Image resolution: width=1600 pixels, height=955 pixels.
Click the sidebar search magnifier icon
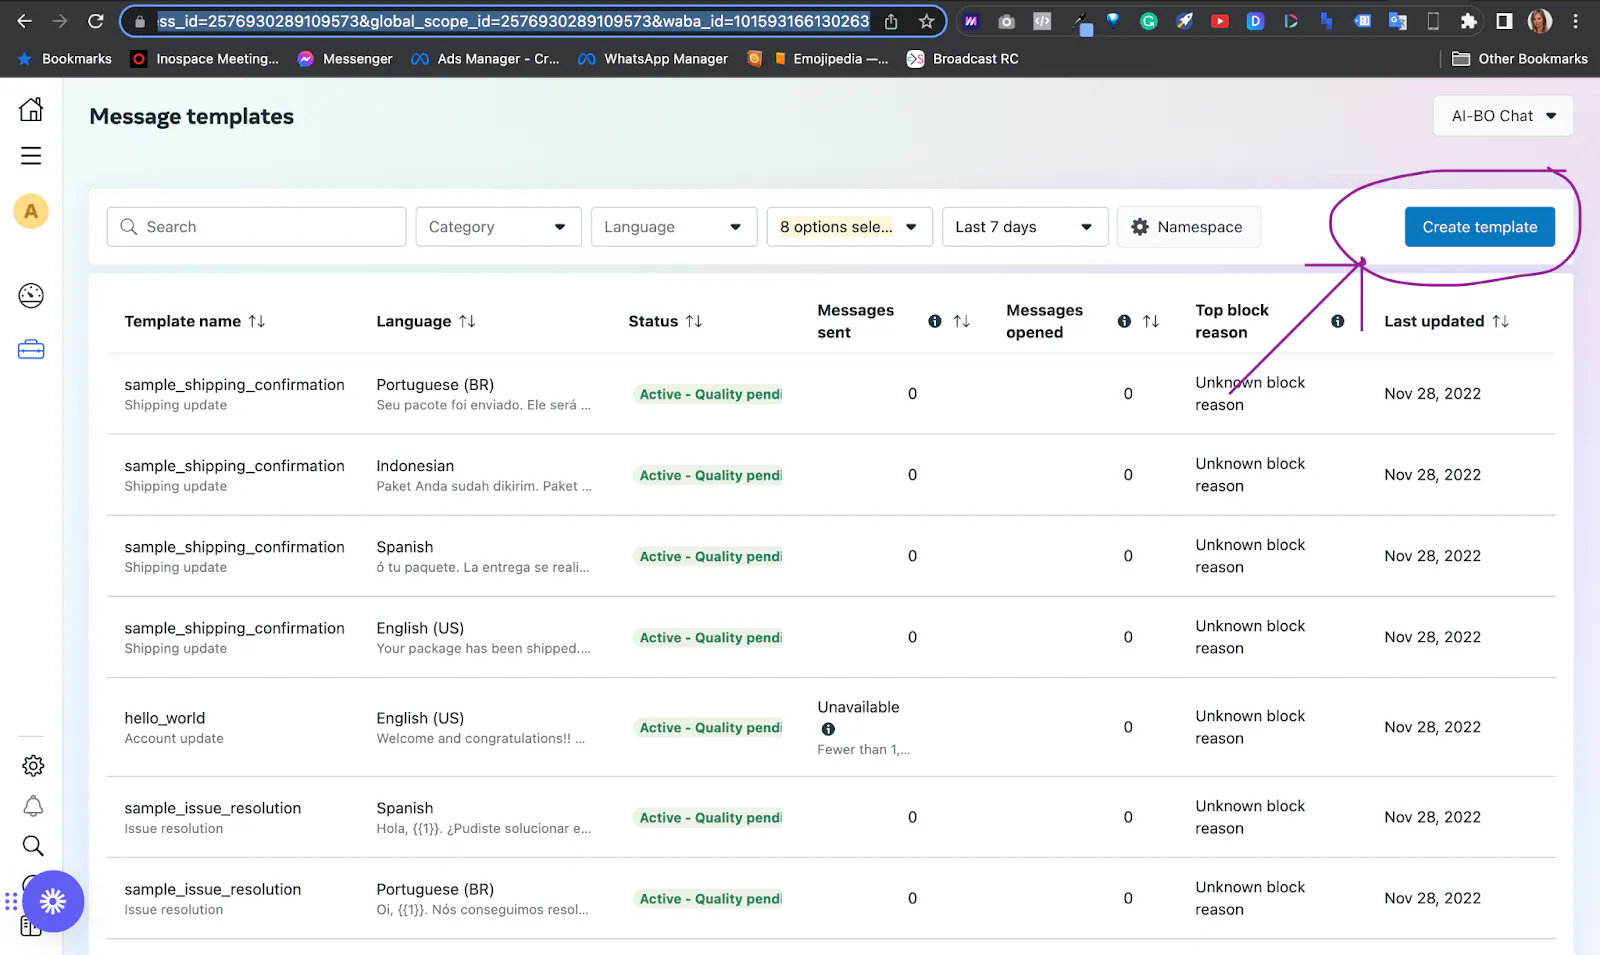pyautogui.click(x=33, y=846)
